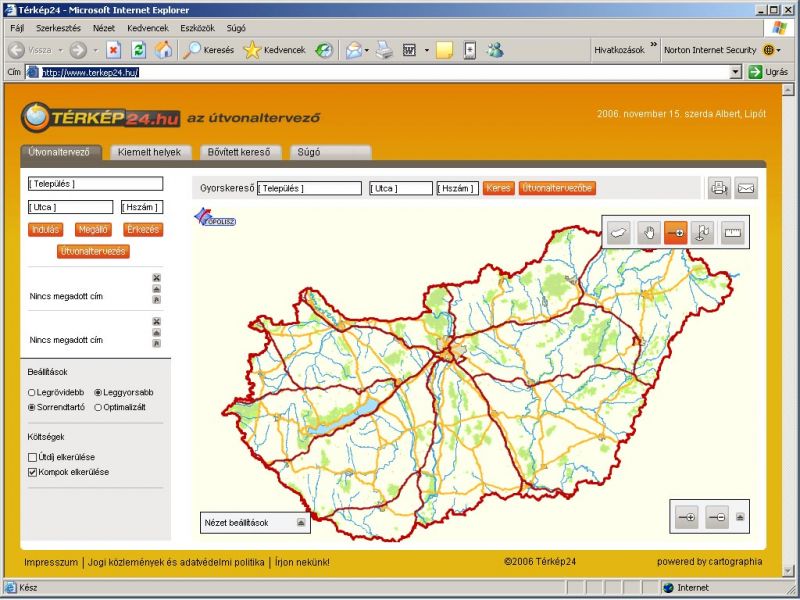Open the Back button history dropdown

[60, 50]
